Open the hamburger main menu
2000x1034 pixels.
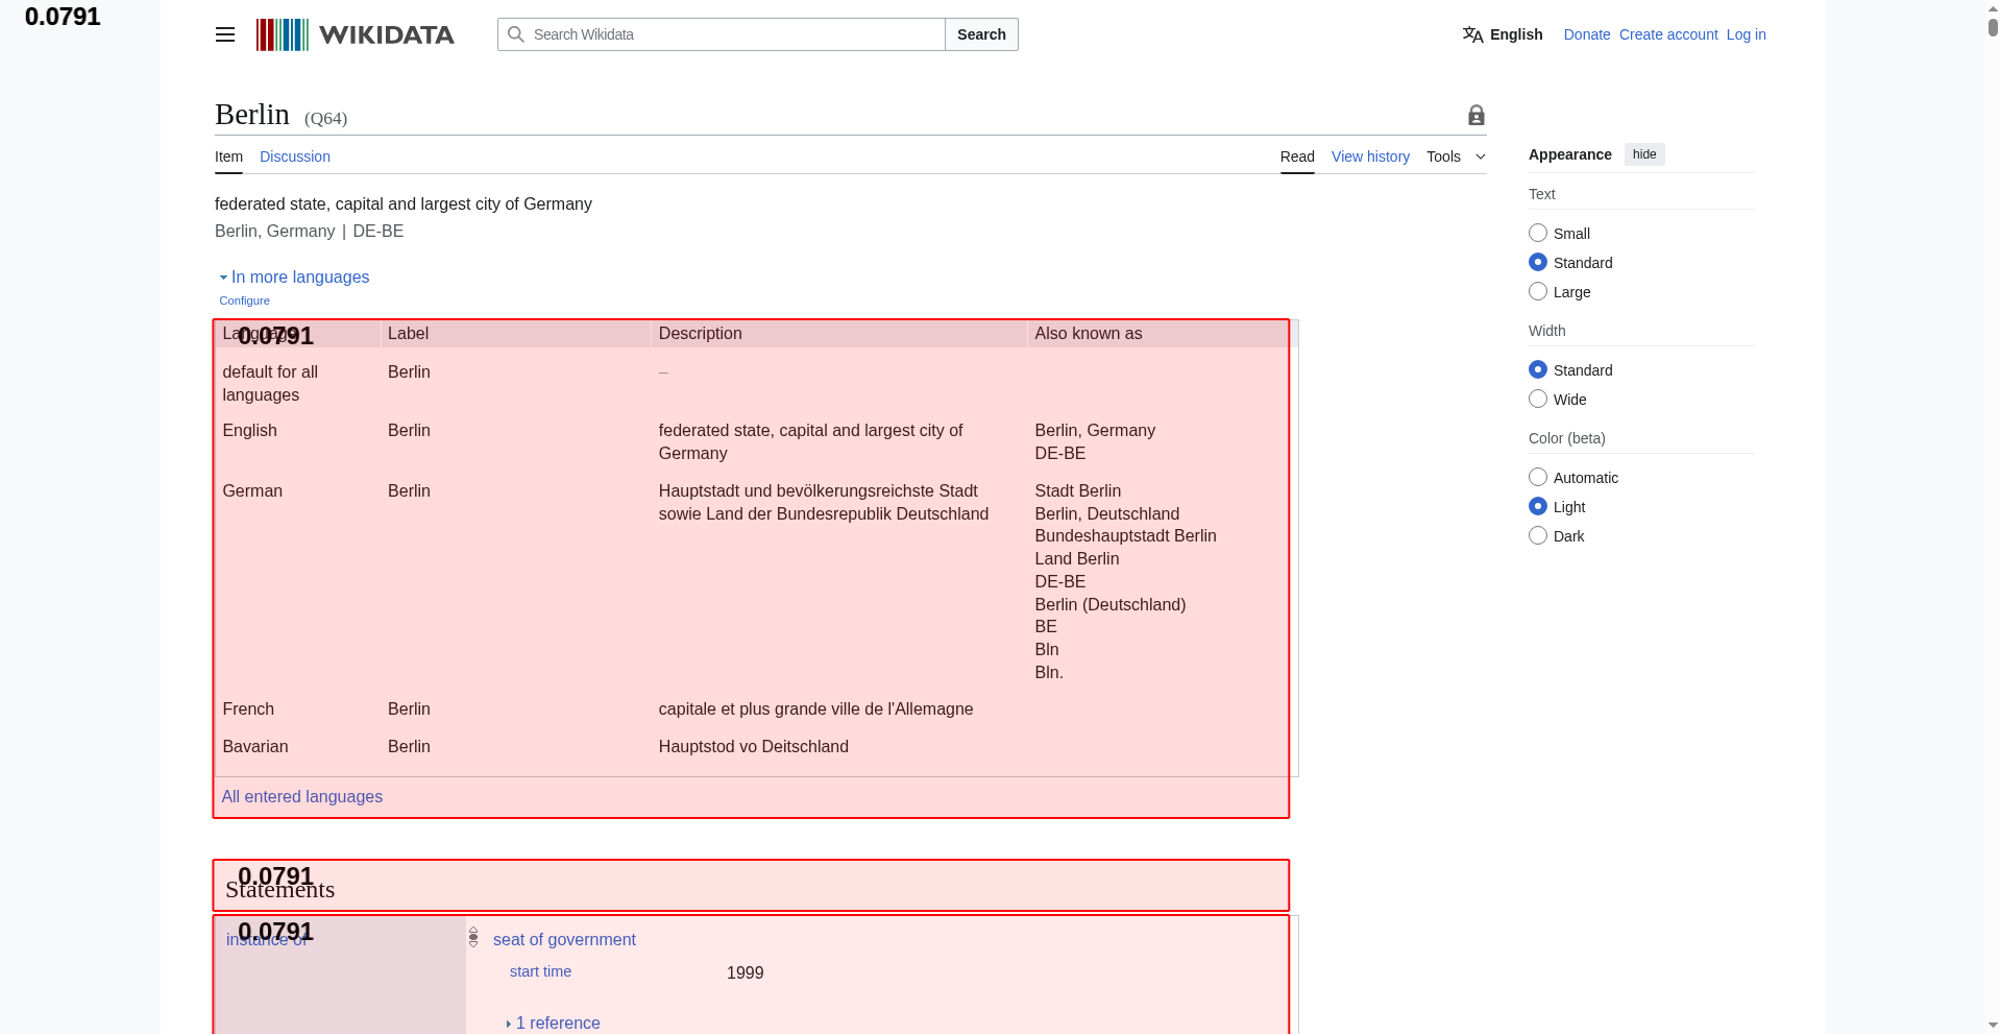tap(225, 35)
